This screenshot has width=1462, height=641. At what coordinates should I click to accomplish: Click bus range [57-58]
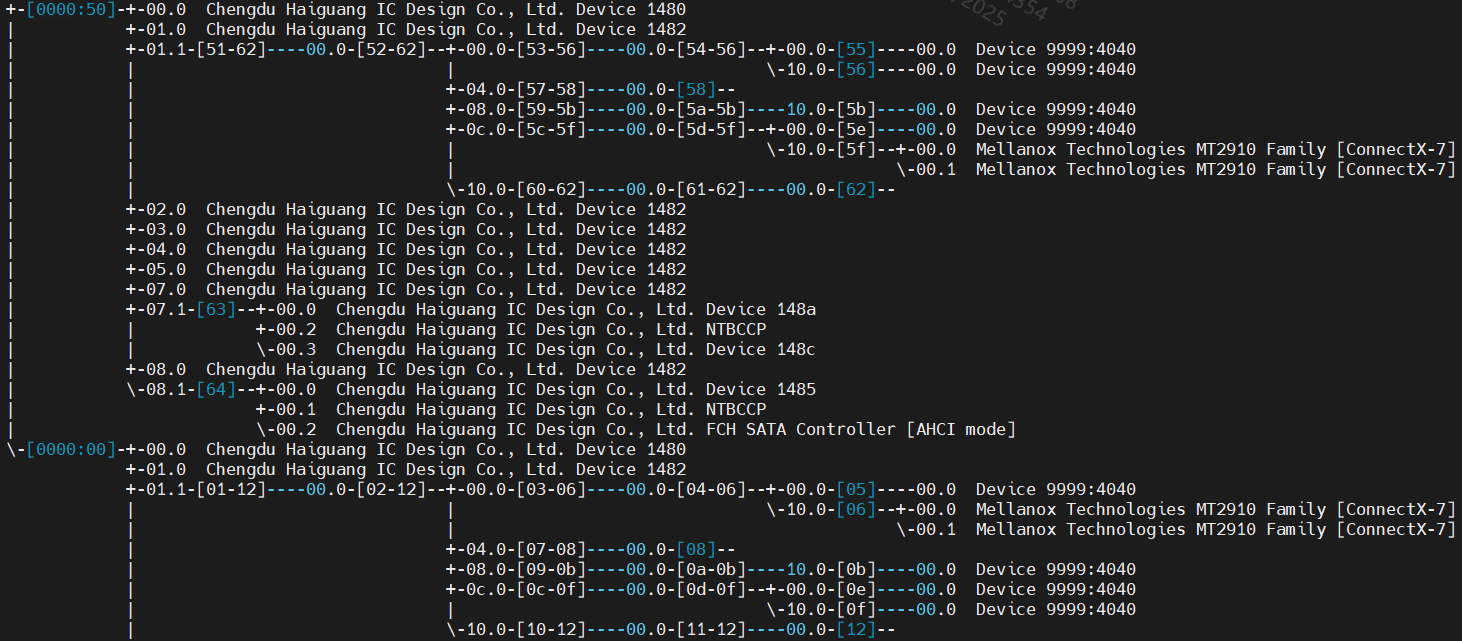coord(551,89)
